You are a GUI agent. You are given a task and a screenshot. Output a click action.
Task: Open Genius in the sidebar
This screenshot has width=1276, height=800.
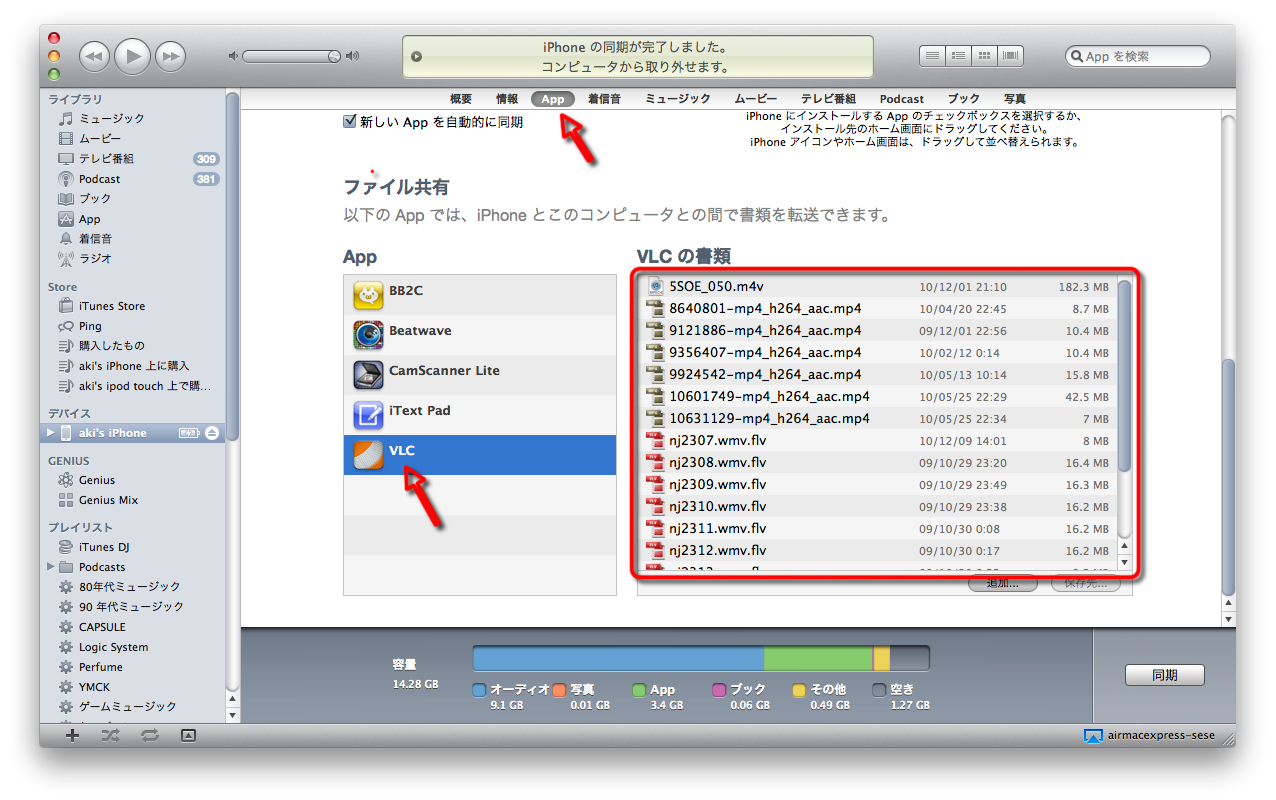[x=97, y=480]
